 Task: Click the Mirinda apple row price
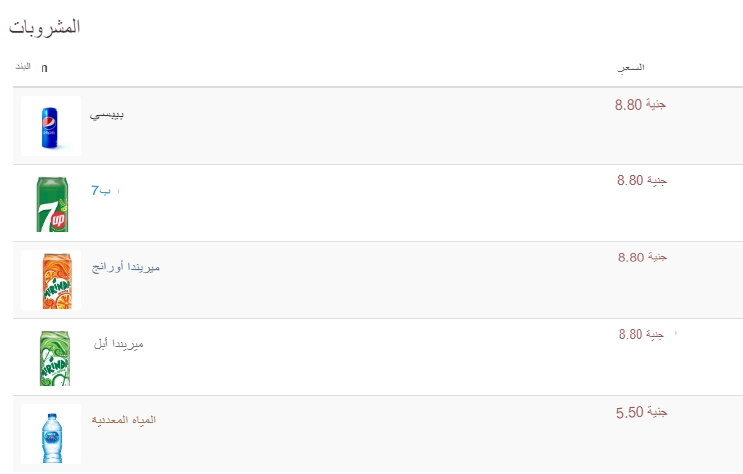[641, 335]
